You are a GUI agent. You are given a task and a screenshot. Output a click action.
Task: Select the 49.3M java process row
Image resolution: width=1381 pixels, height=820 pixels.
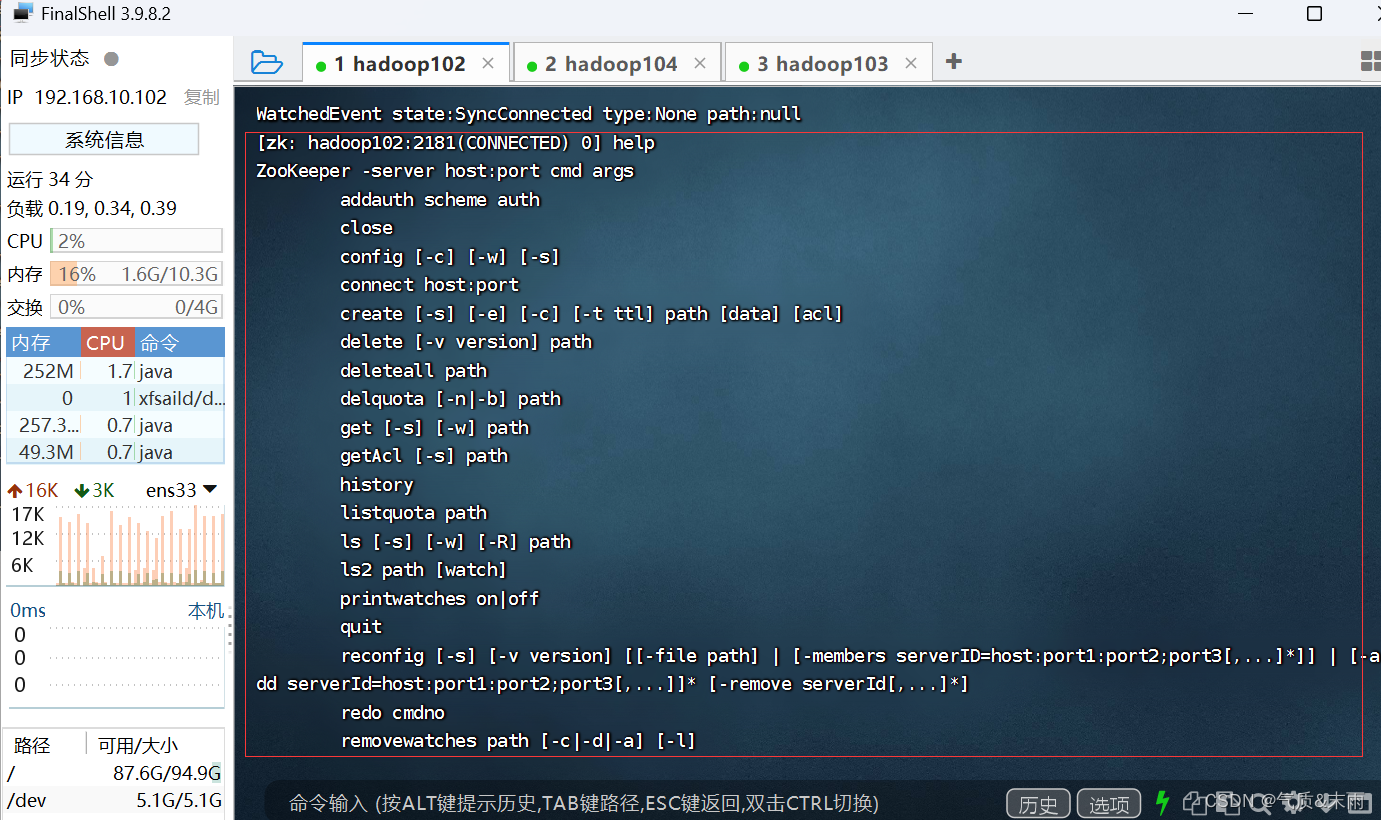pos(116,452)
